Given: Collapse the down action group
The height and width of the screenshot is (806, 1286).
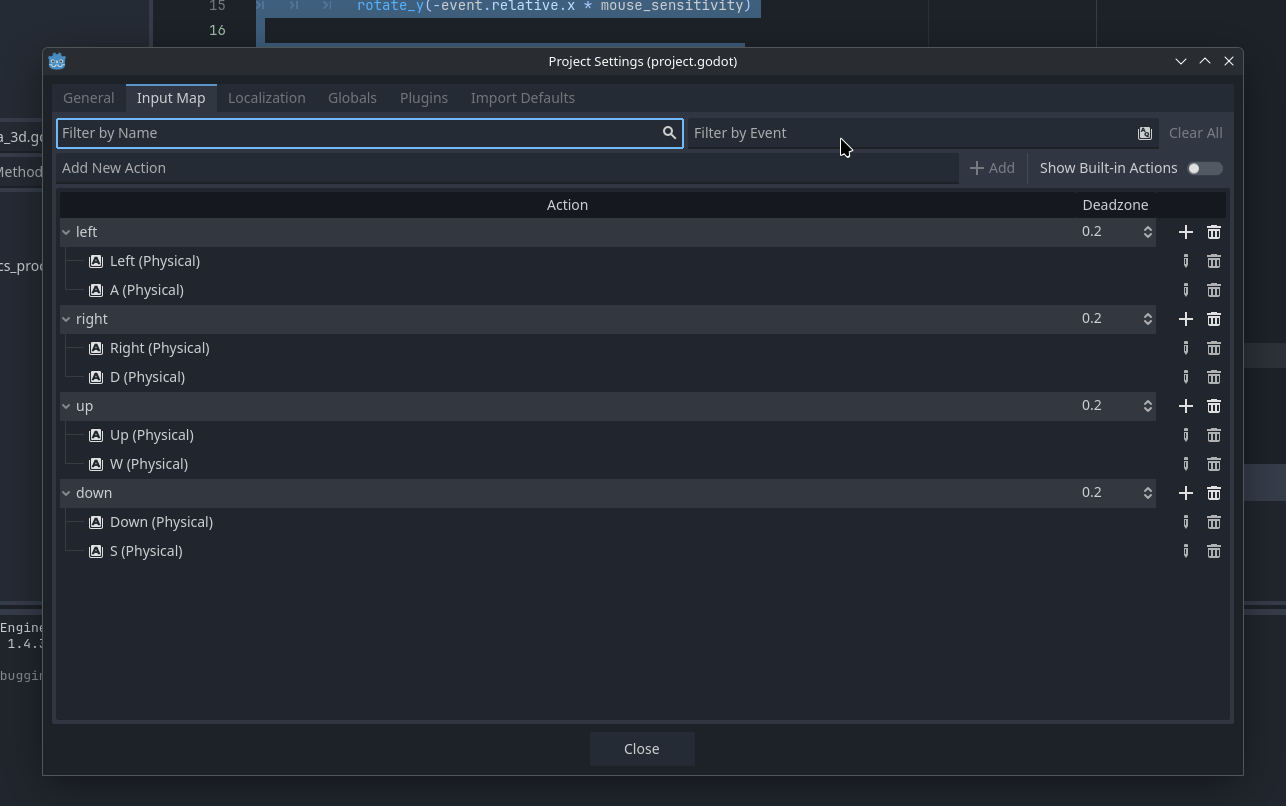Looking at the screenshot, I should [x=66, y=493].
